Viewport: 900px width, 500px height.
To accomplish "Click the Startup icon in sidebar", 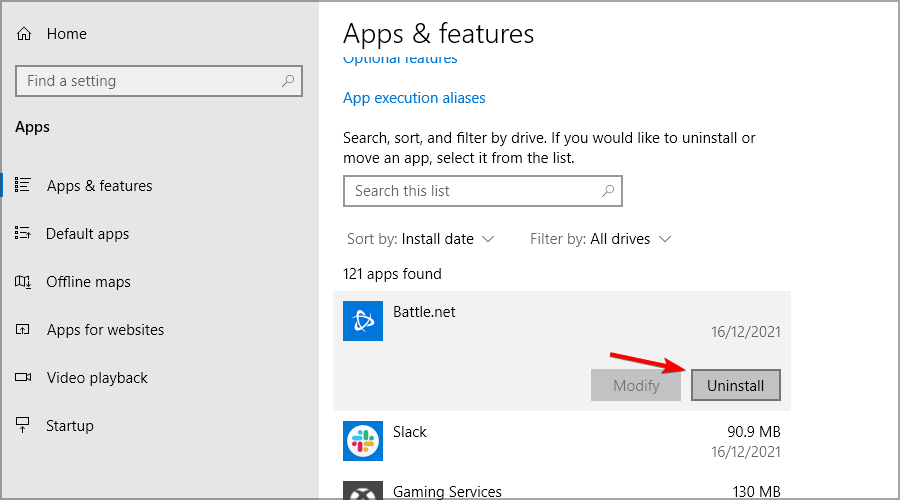I will (23, 425).
